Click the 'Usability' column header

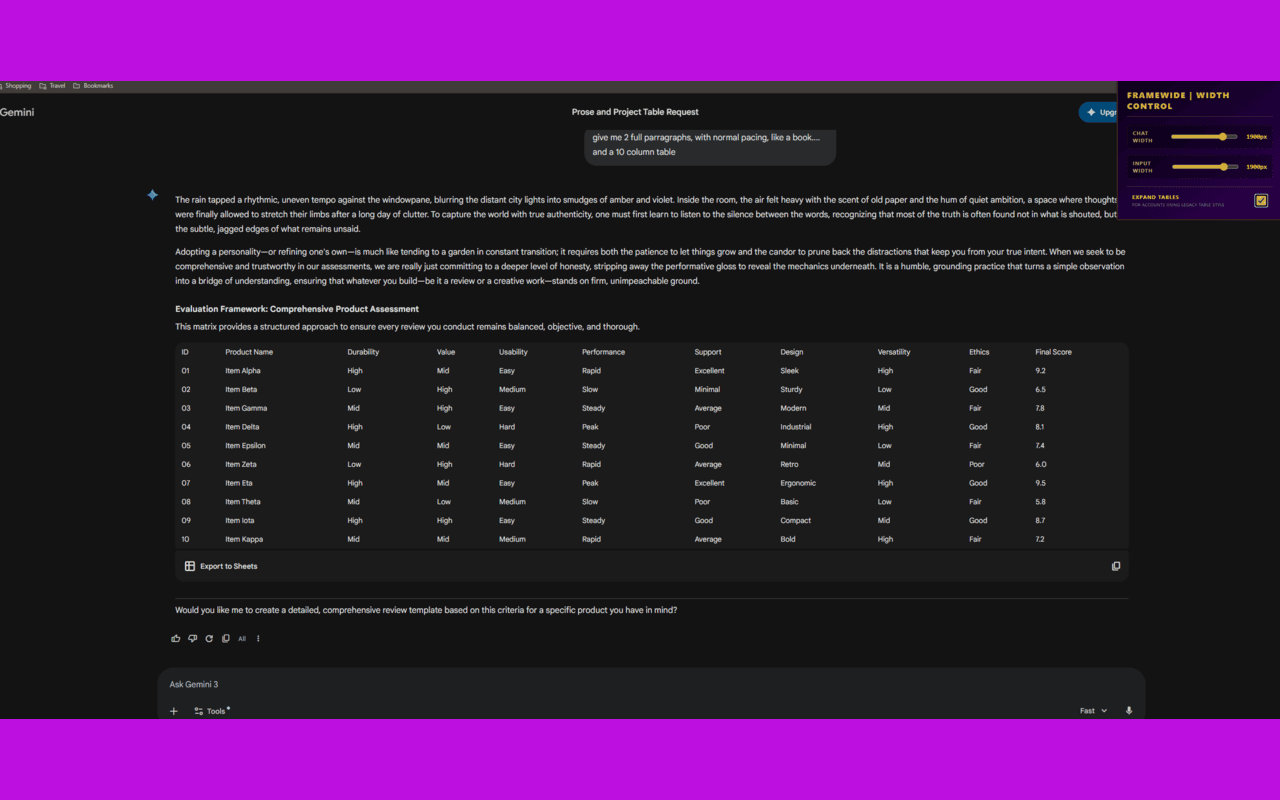point(513,352)
